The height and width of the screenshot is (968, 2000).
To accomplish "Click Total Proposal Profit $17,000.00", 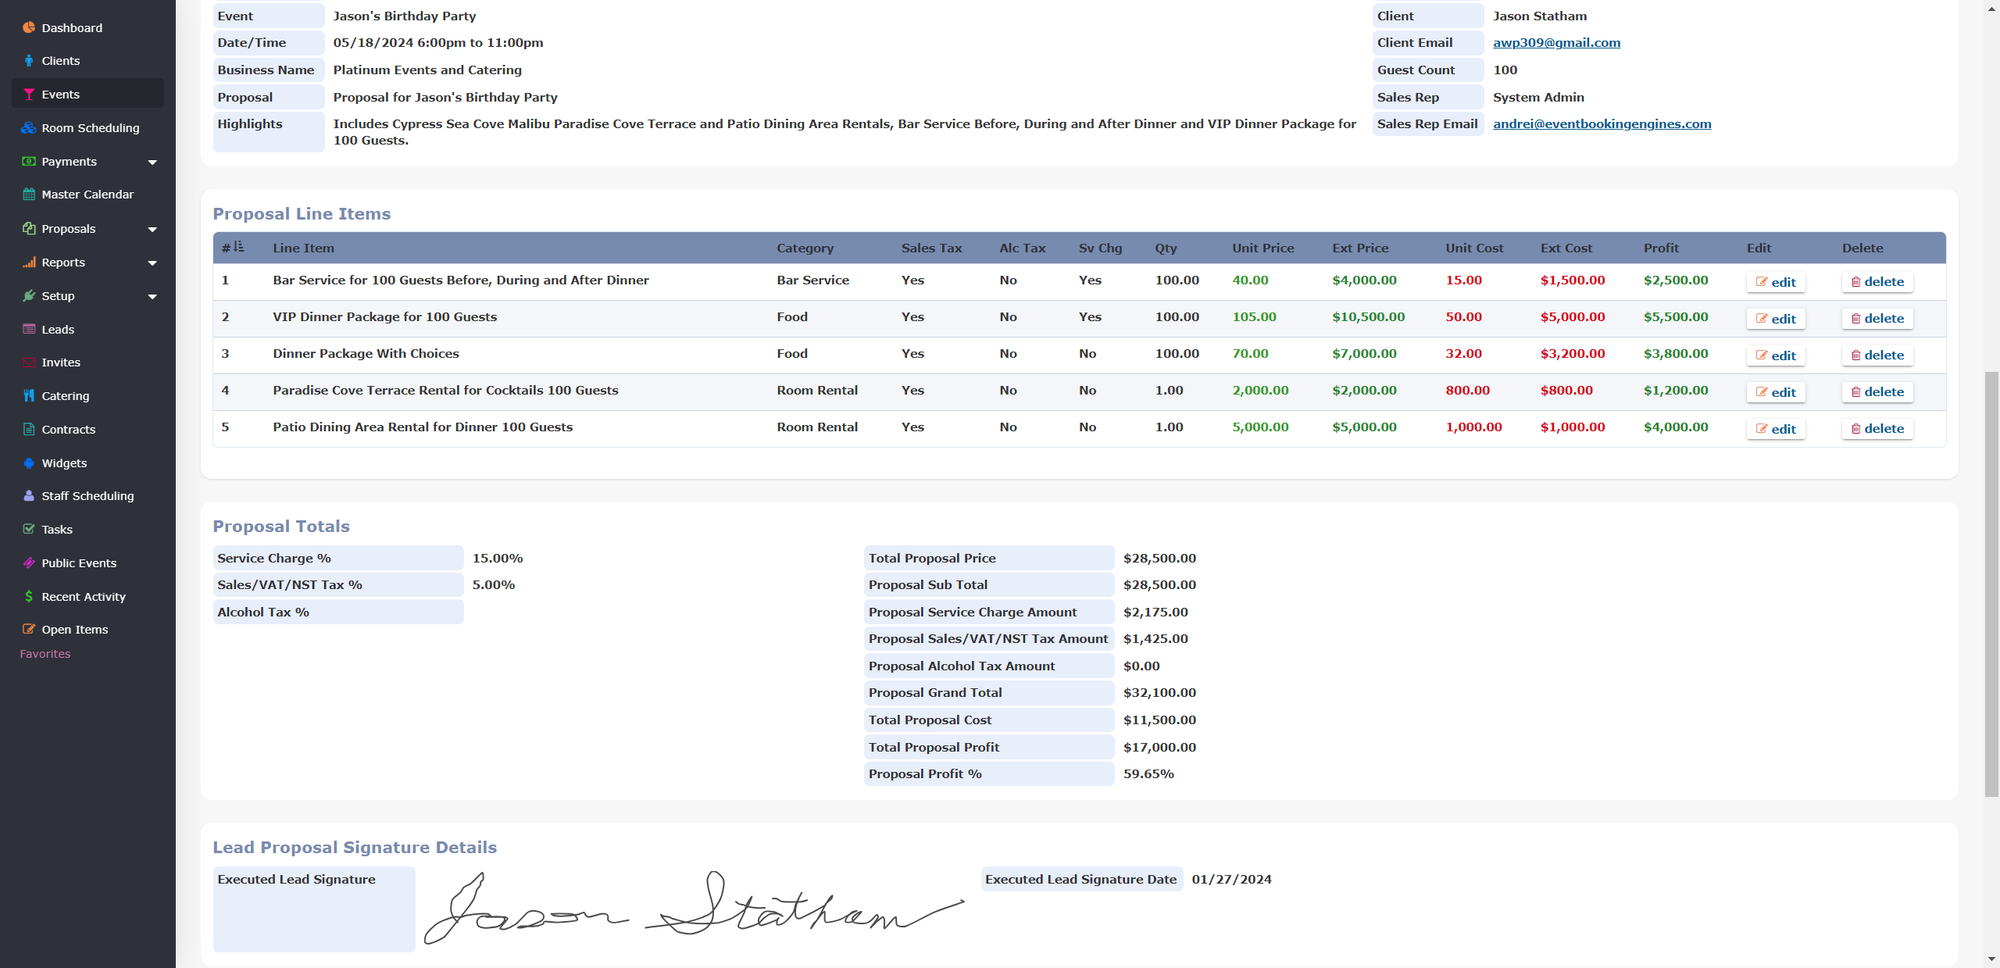I will click(1159, 747).
